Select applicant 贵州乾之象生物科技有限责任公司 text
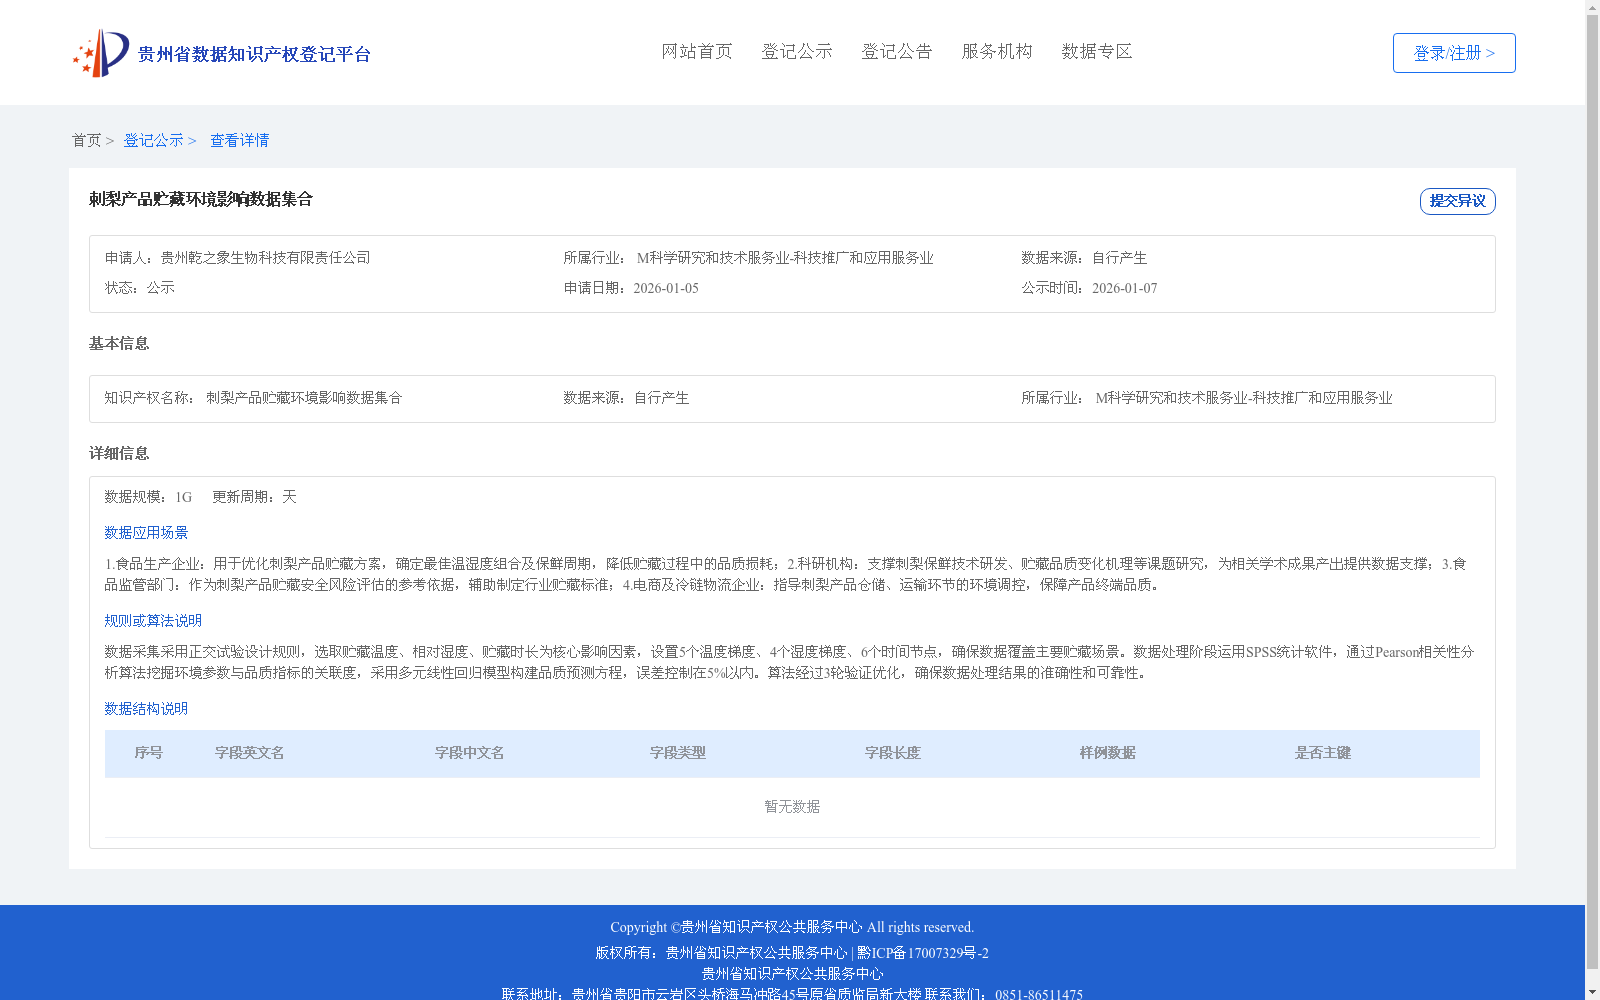Screen dimensions: 1600x1000 [266, 258]
